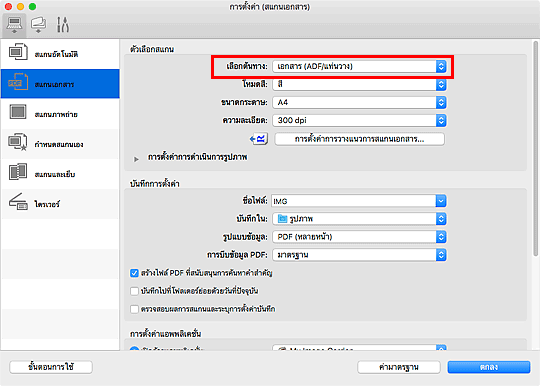Click the บันทึกการตั้งค่า section heading

[155, 184]
